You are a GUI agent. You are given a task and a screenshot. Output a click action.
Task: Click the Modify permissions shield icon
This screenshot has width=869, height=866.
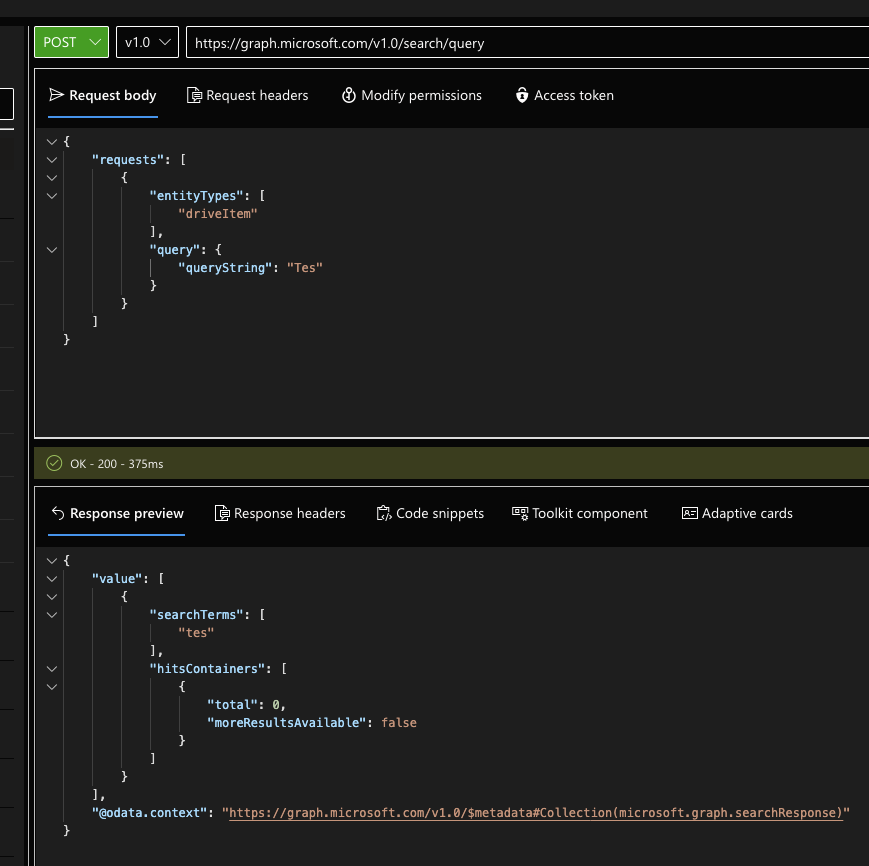point(349,95)
